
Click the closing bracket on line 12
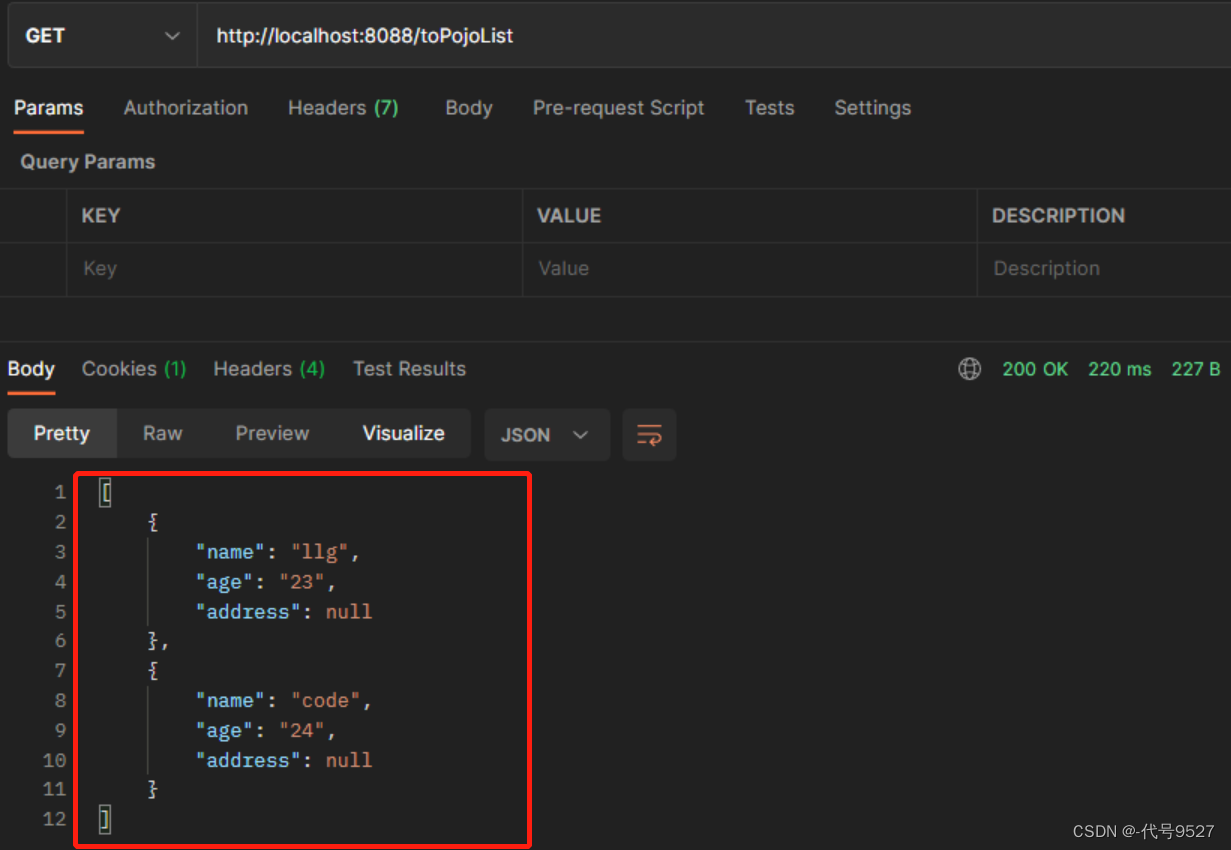pos(105,820)
